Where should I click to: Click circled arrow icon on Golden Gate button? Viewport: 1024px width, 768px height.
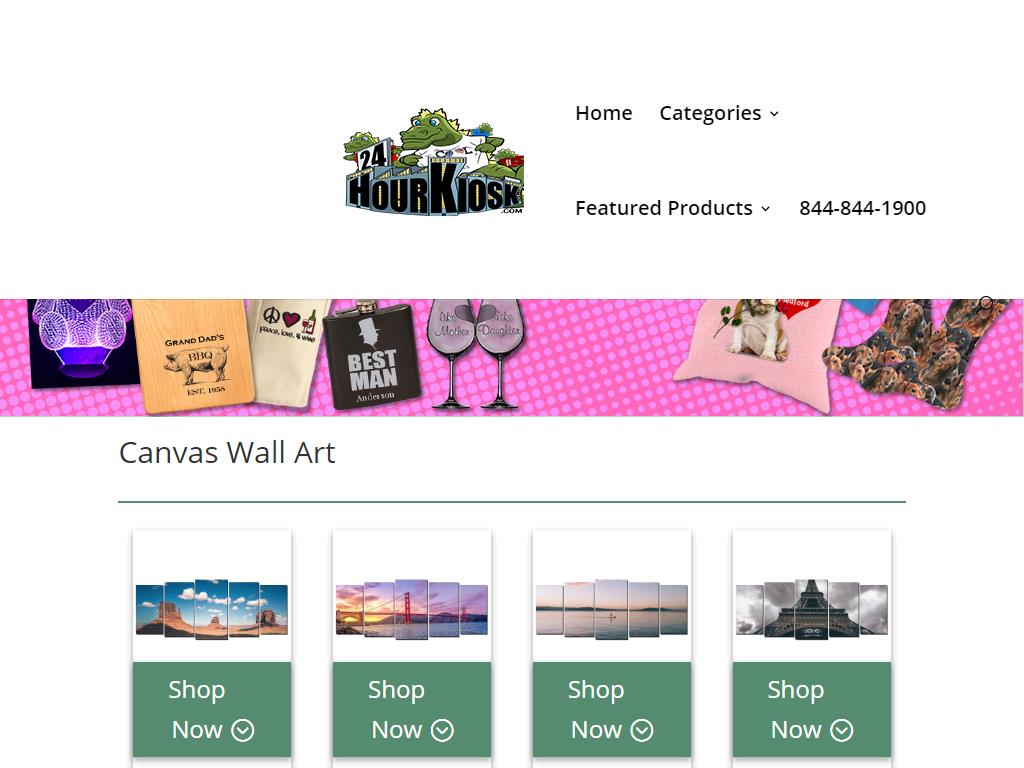point(443,730)
